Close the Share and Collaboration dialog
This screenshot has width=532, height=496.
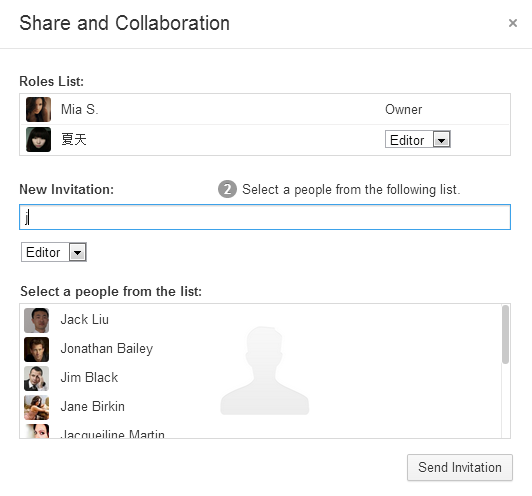coord(513,23)
